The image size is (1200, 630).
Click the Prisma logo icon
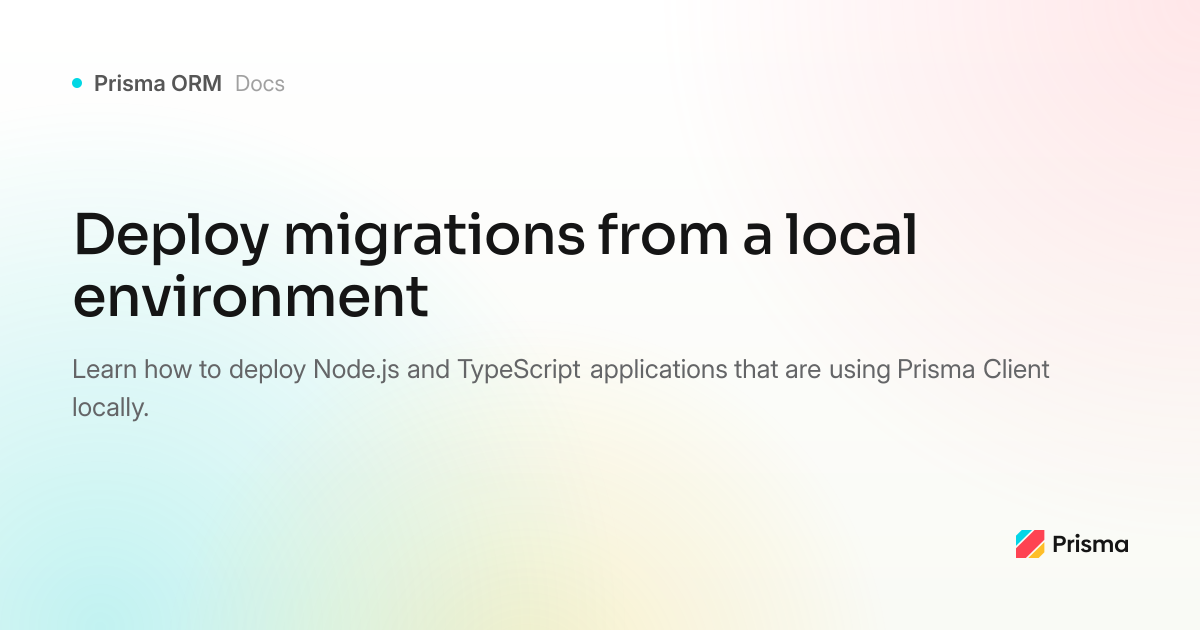1030,544
